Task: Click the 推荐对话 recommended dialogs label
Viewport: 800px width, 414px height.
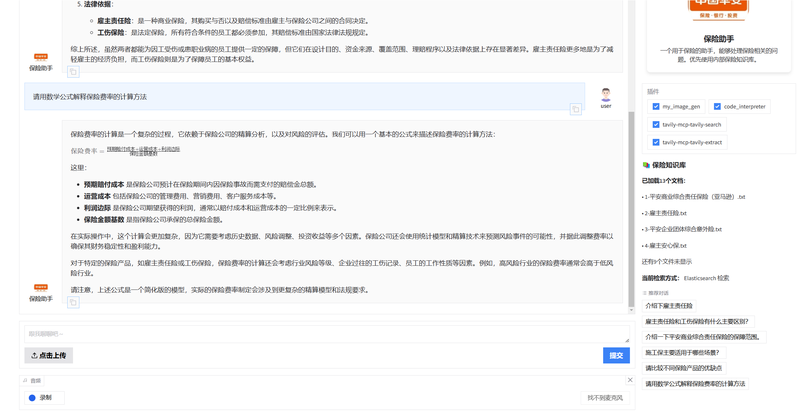Action: [656, 293]
